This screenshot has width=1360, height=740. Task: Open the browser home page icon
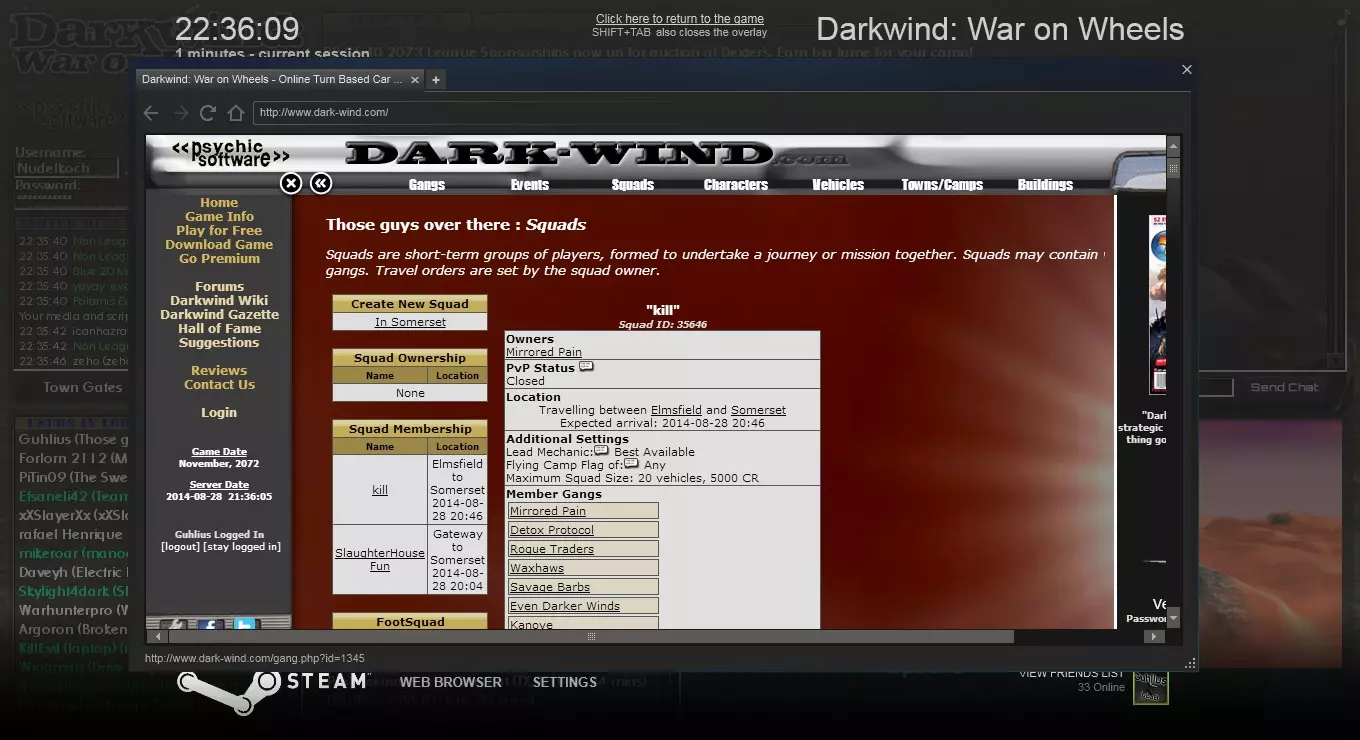(236, 113)
